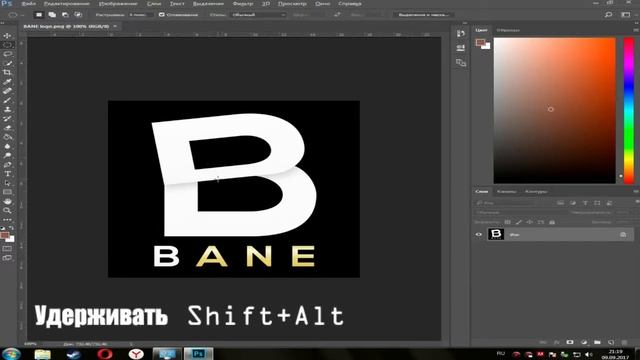Toggle Quick Mask mode in toolbox
Screen dimensions: 640x360
pos(7,249)
